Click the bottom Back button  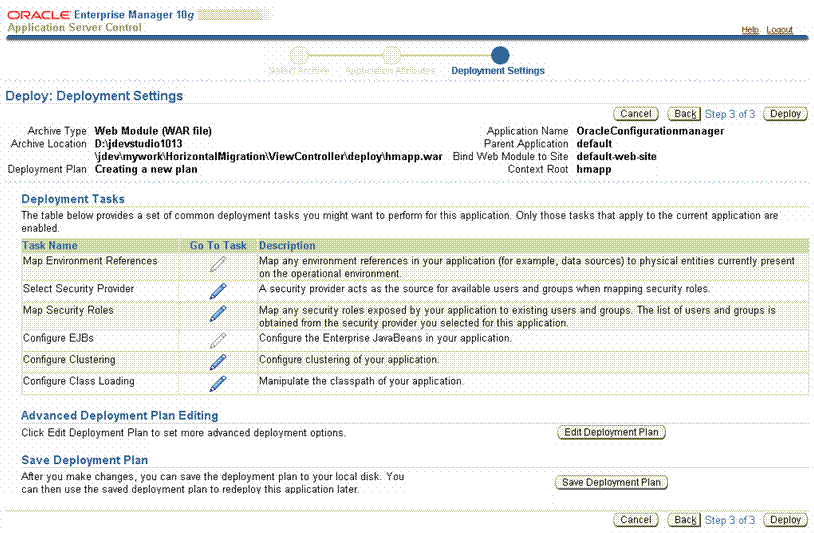[x=685, y=520]
